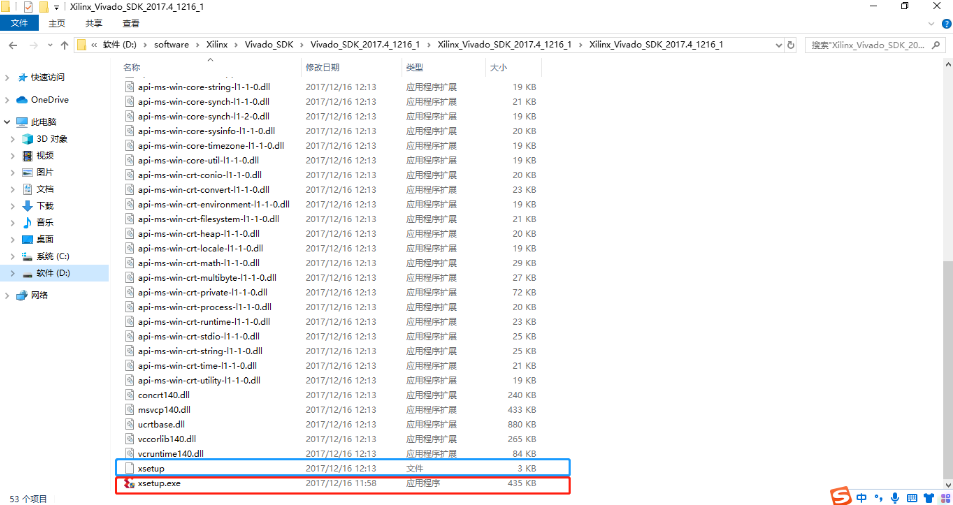
Task: Click the Sogou microphone voice input icon
Action: [895, 498]
